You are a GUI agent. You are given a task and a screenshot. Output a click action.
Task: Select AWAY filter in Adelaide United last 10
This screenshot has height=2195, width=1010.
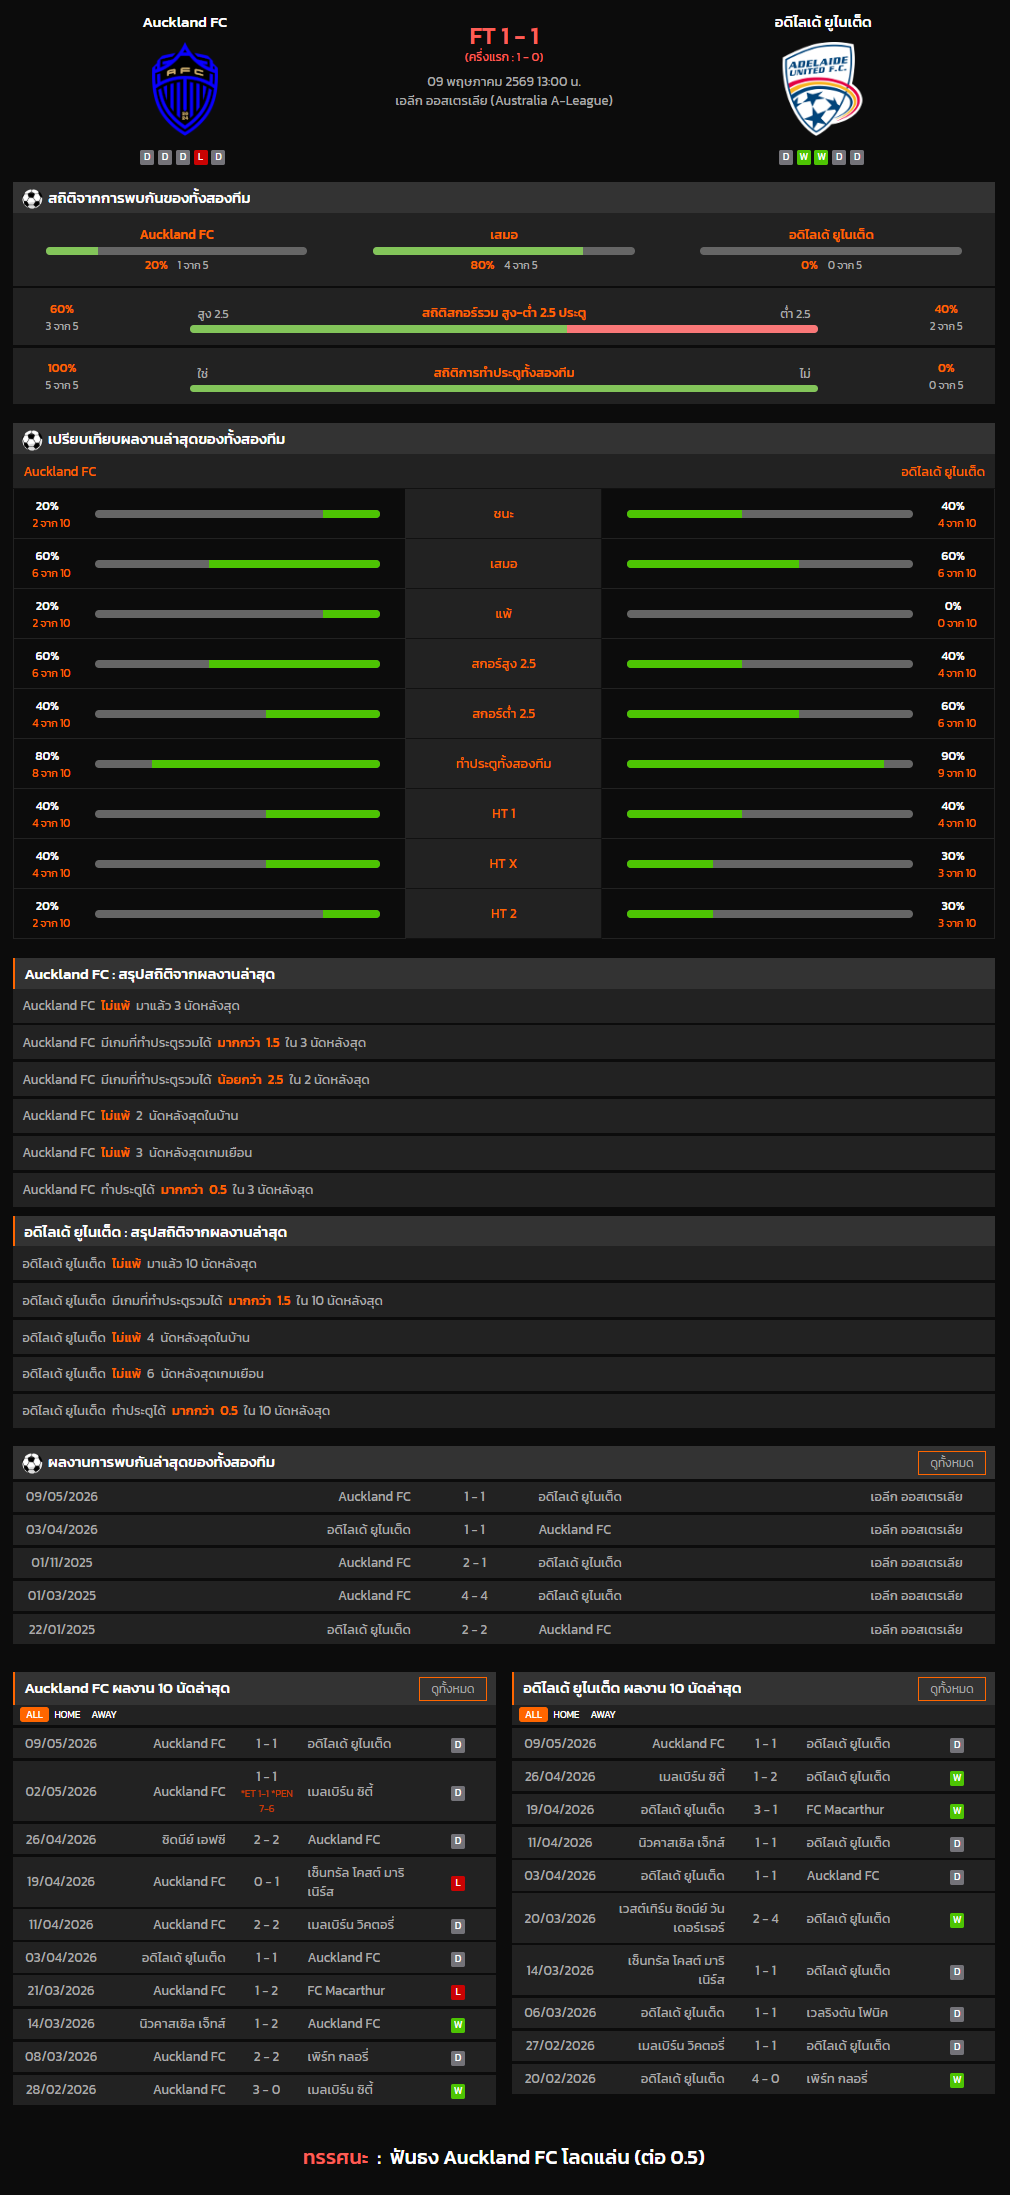tap(603, 1714)
